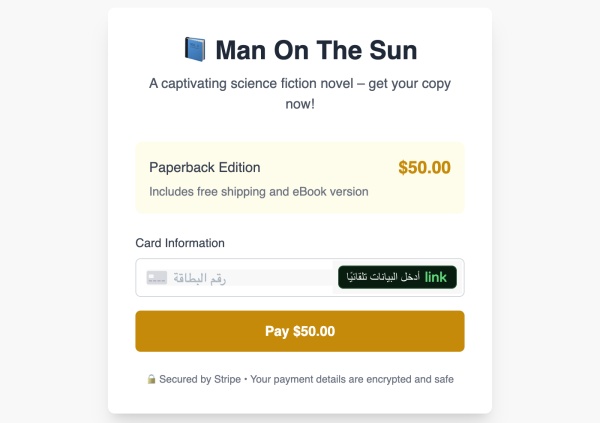Click the padlock icon near Stripe notice
Screen dimensions: 600x423
pos(151,379)
